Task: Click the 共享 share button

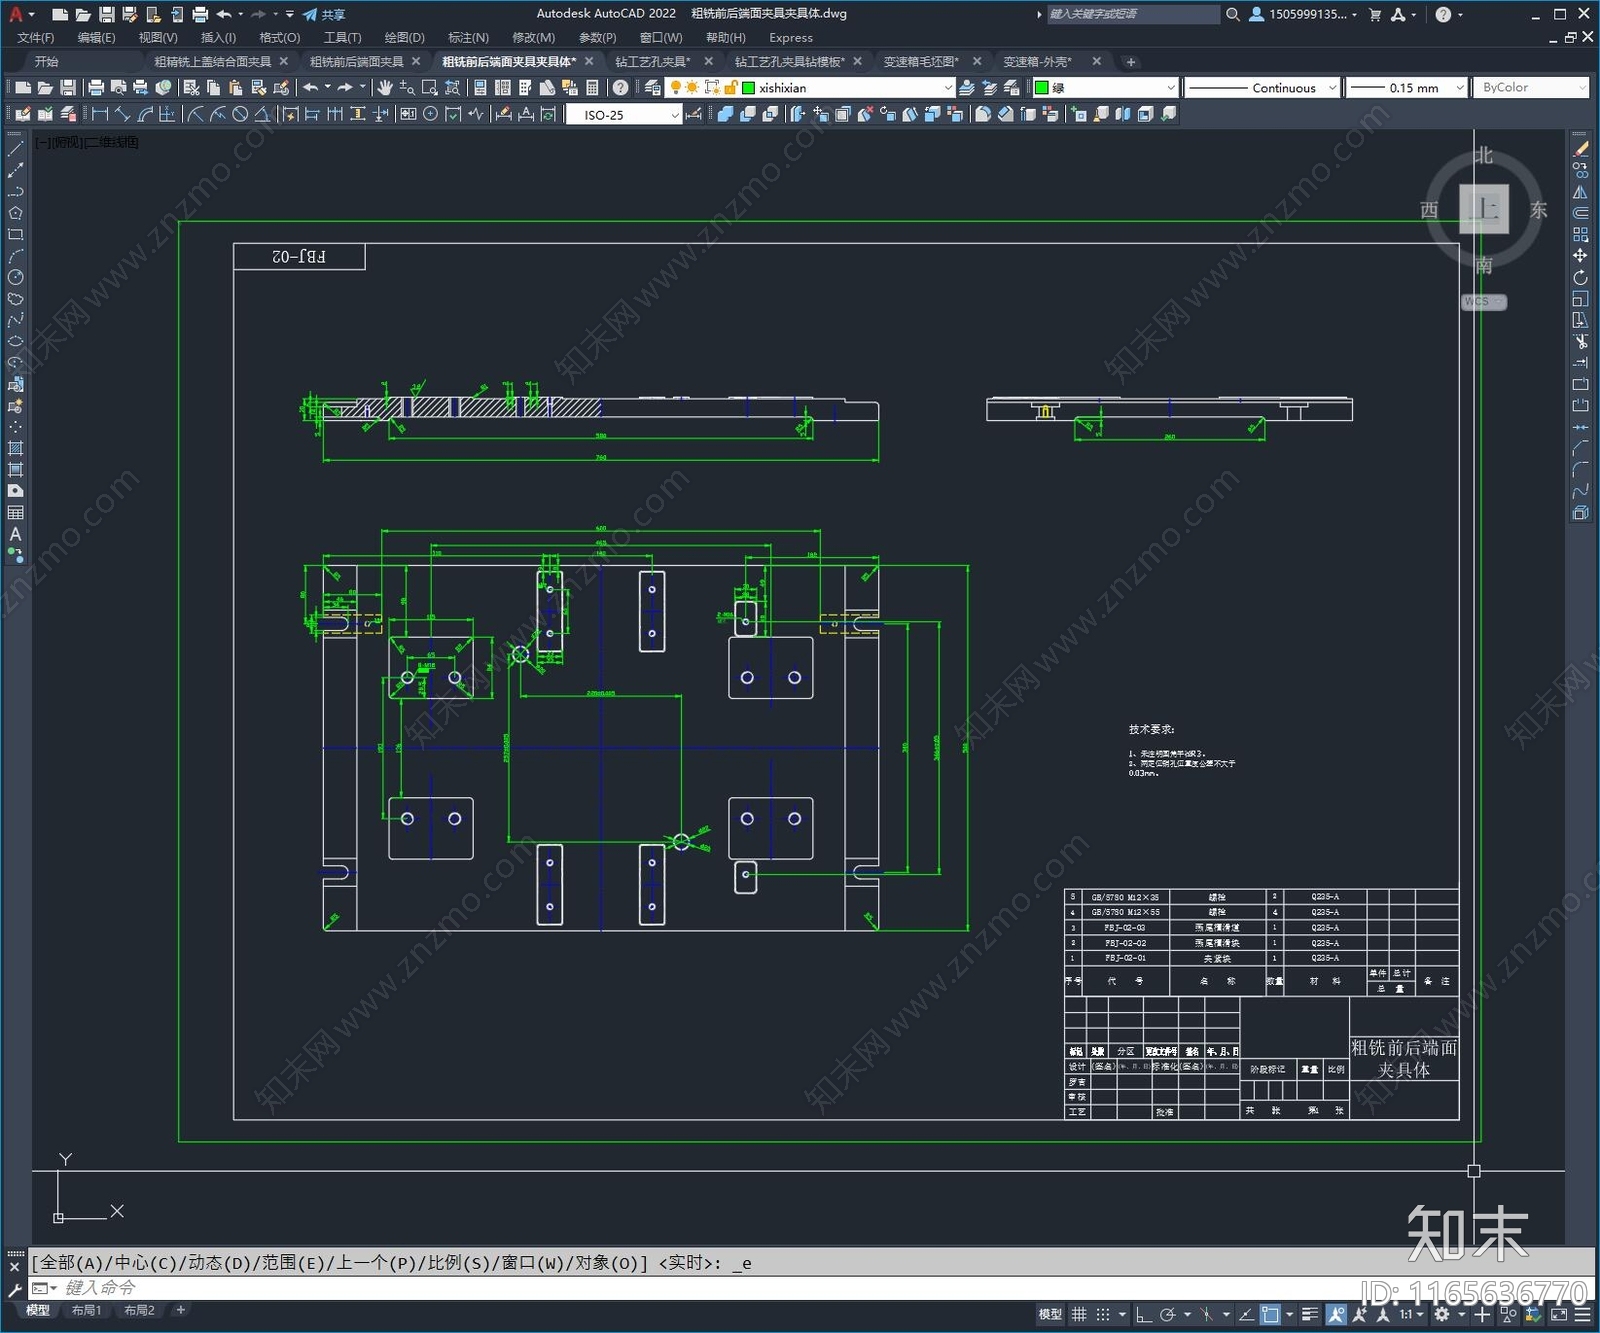Action: click(325, 14)
